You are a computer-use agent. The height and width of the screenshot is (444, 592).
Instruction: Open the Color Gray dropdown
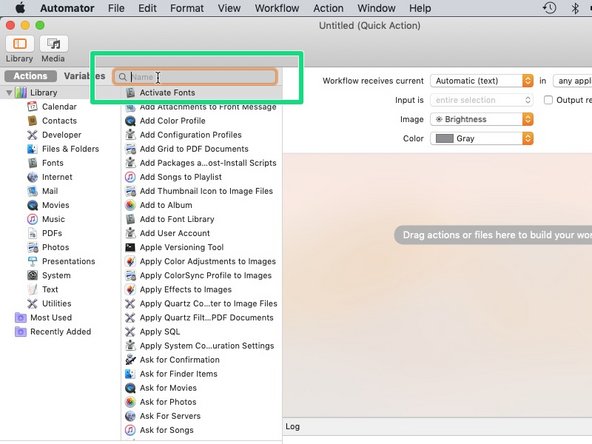point(481,138)
